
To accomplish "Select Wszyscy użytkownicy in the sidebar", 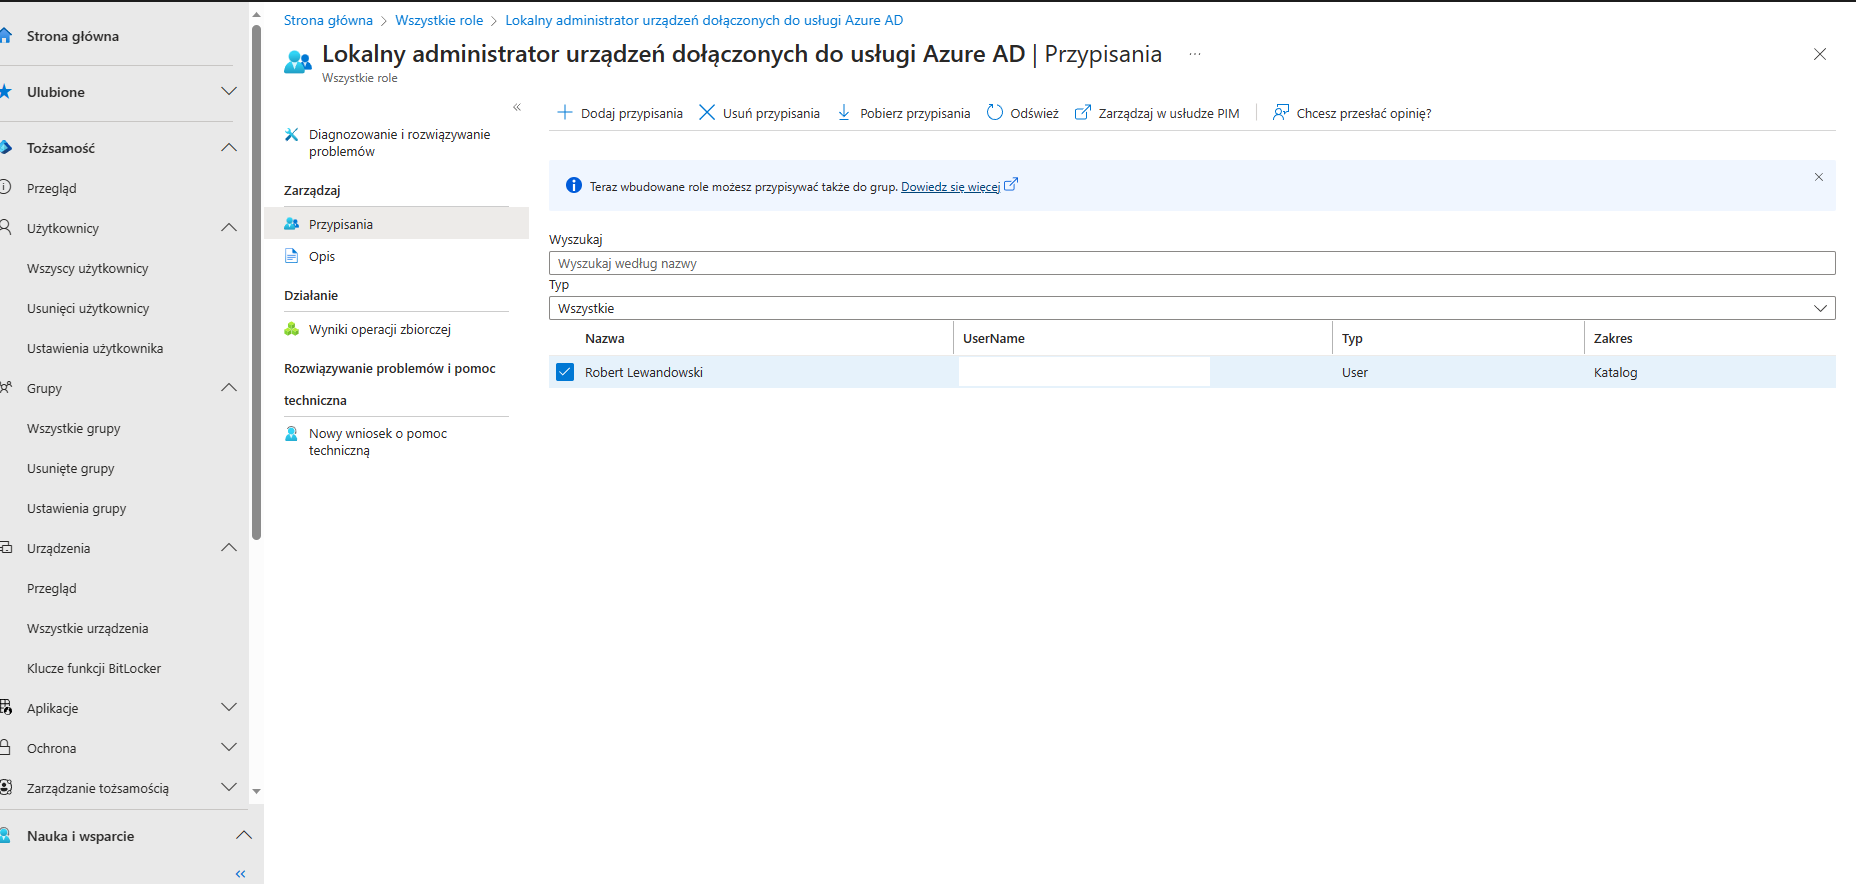I will 88,268.
